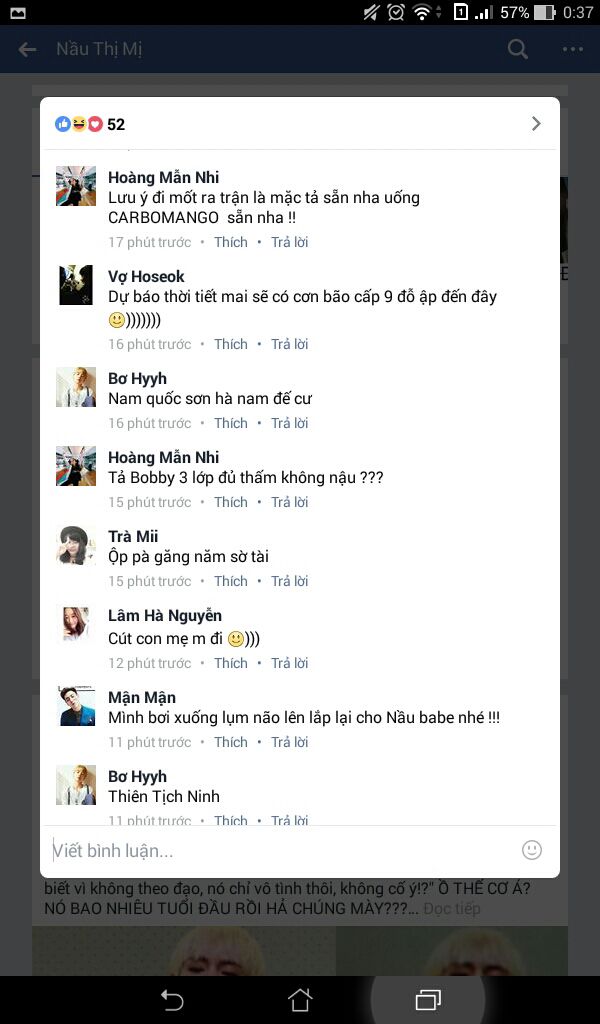
Task: Expand post text via Đọc tiếp
Action: coord(452,908)
